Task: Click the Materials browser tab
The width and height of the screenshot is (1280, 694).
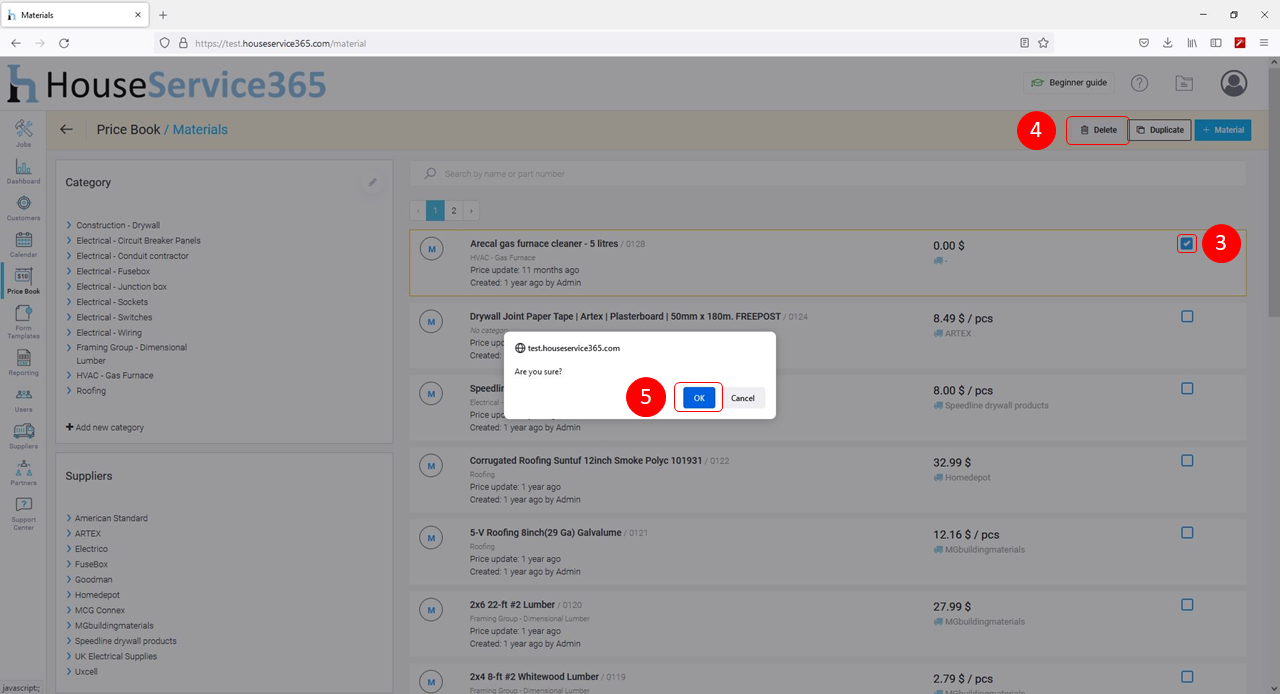Action: (x=74, y=15)
